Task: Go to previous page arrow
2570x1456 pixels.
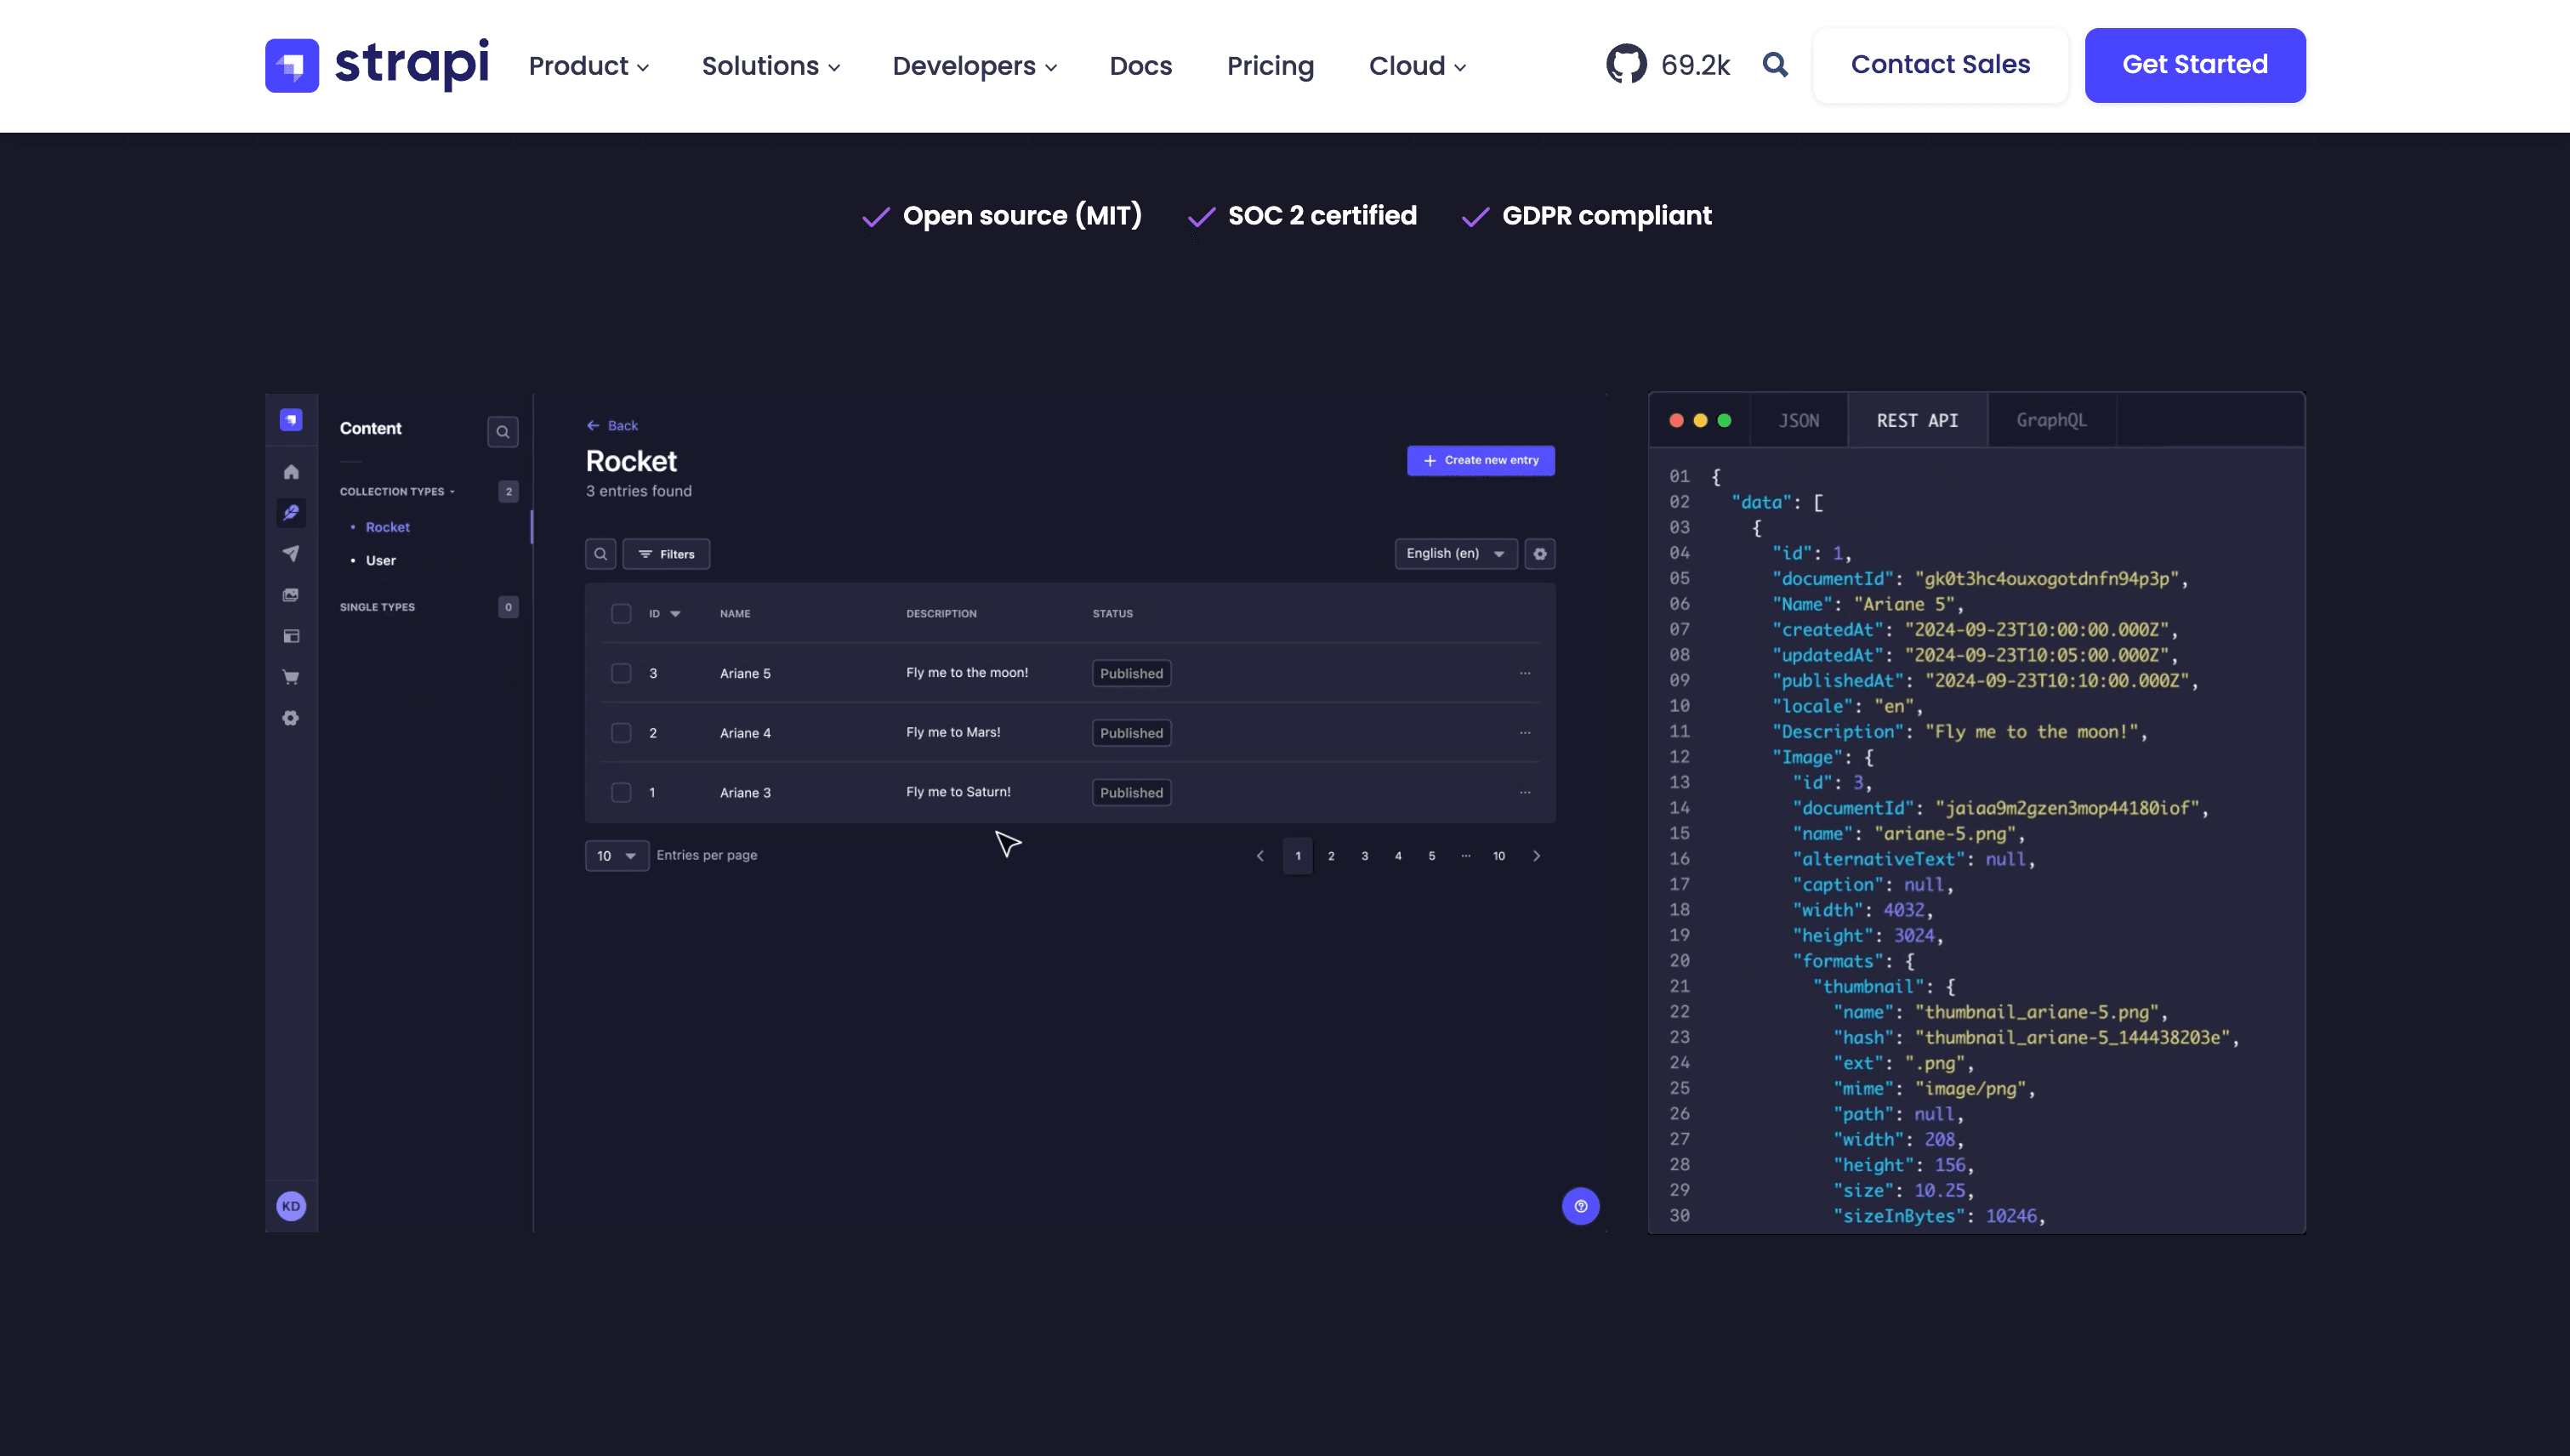Action: click(1260, 856)
